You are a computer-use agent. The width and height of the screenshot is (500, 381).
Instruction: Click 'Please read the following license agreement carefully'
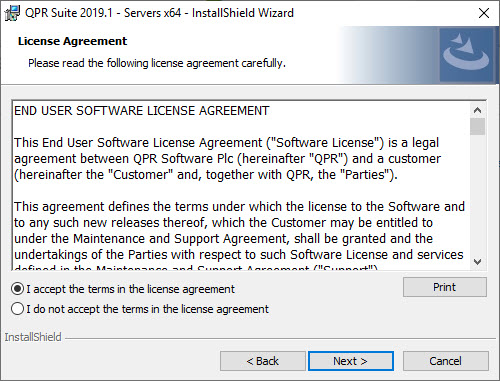point(157,63)
